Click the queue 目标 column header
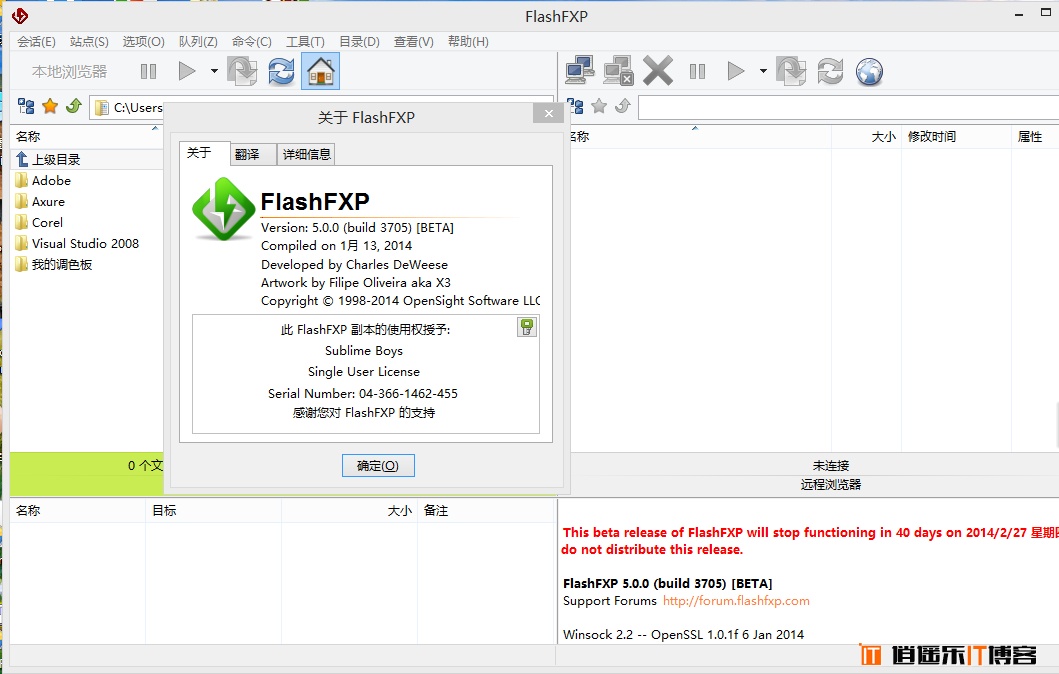Image resolution: width=1059 pixels, height=674 pixels. click(213, 511)
